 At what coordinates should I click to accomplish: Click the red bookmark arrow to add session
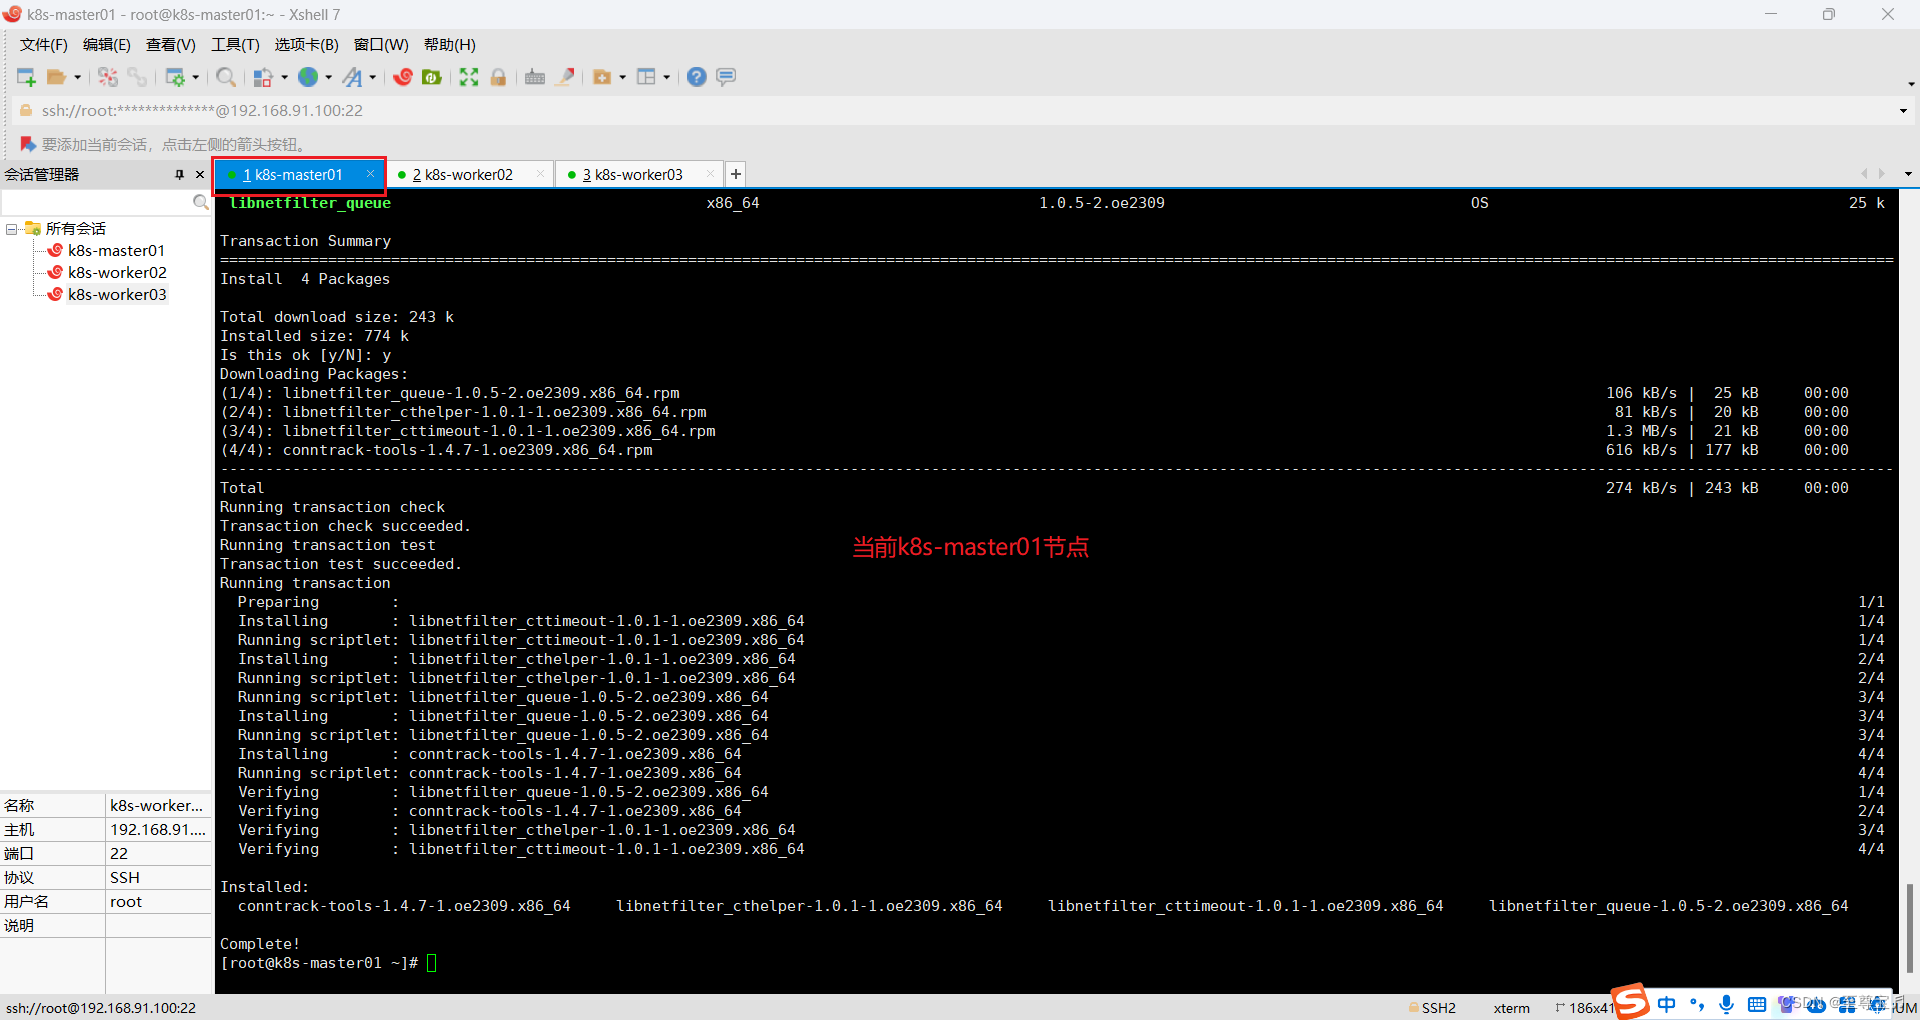coord(28,144)
